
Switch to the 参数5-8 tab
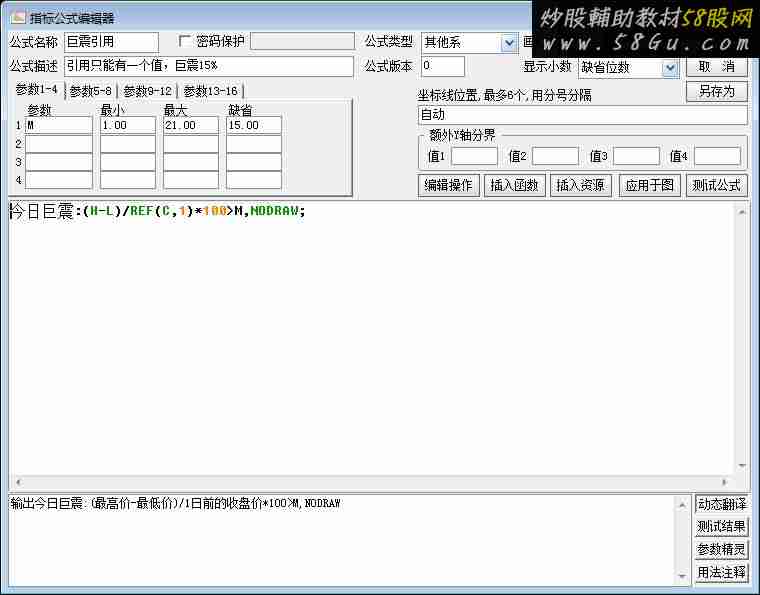91,91
